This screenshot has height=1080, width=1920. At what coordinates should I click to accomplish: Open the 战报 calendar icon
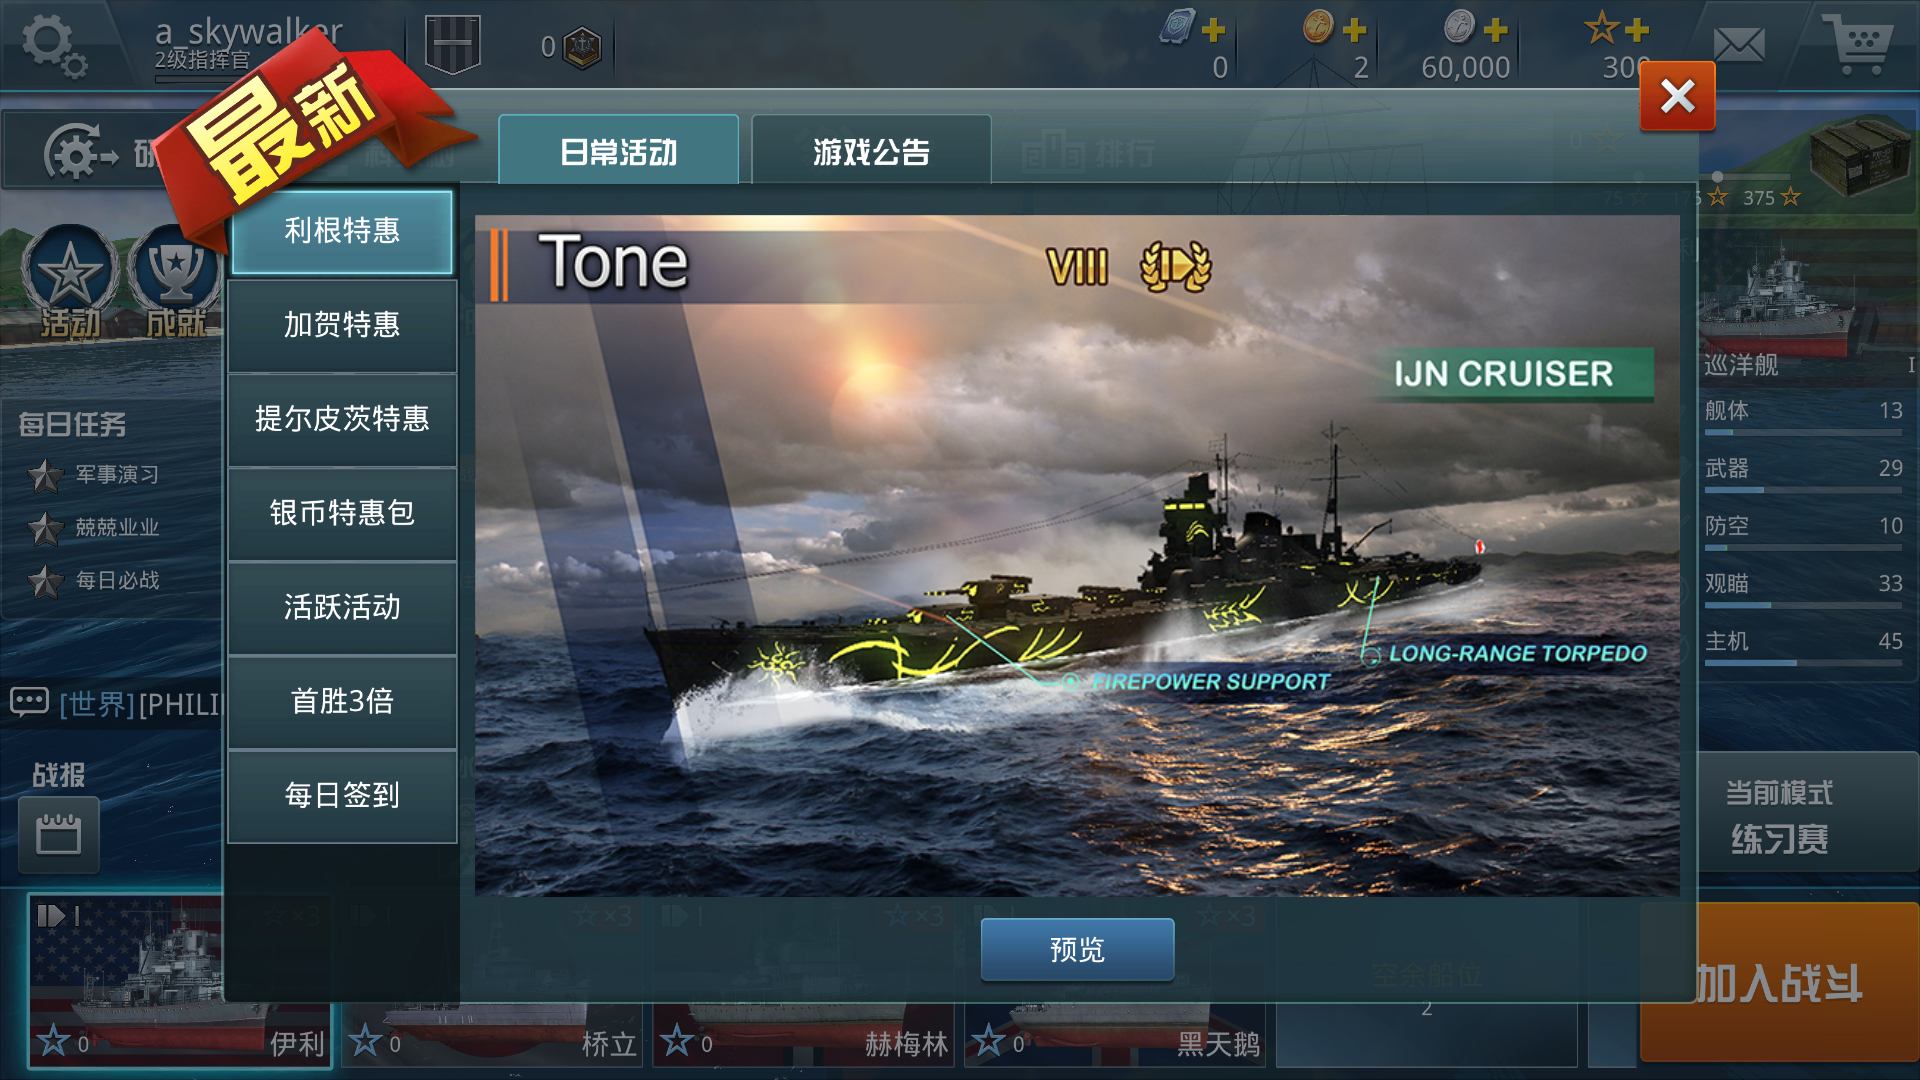(x=59, y=834)
